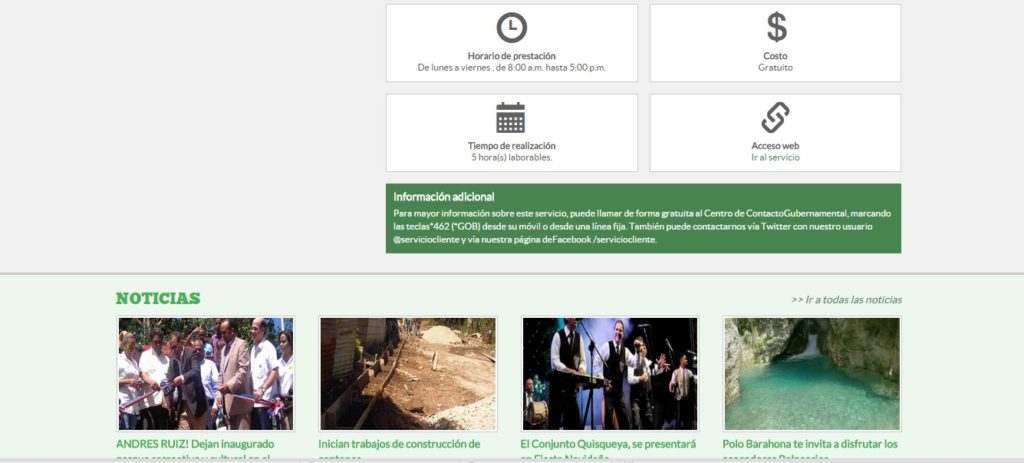1024x463 pixels.
Task: Click the 'Horario de prestación' label
Action: [x=511, y=56]
